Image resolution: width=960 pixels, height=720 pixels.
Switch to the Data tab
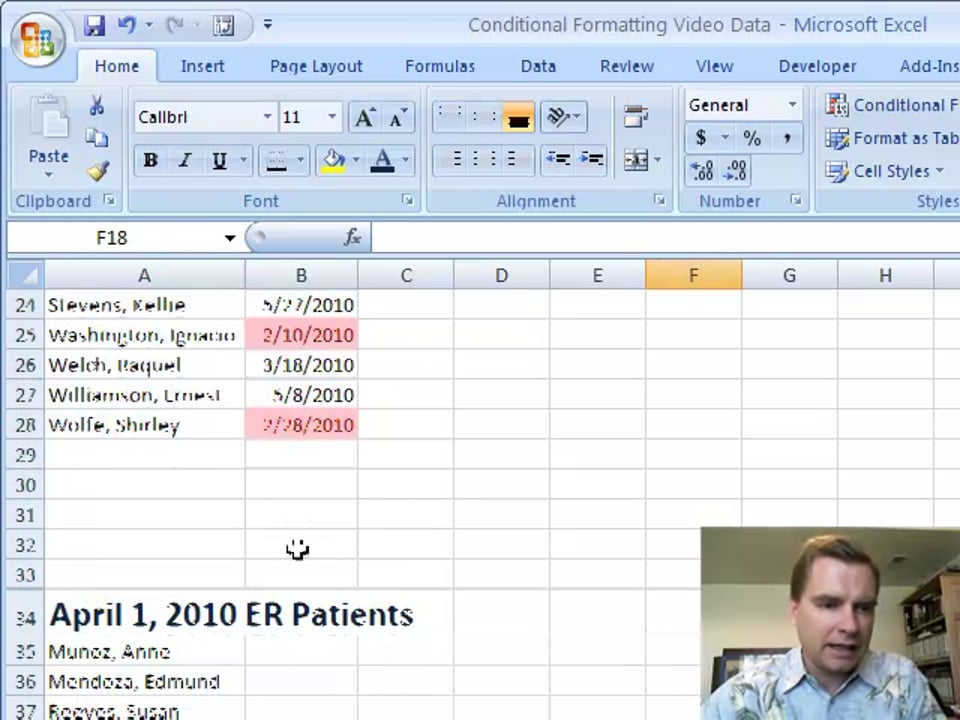click(538, 66)
